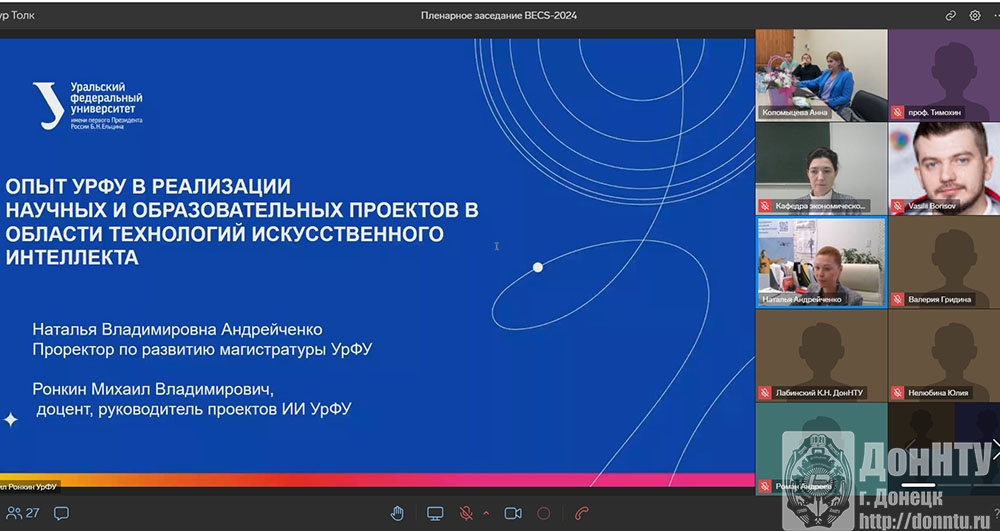Open the participants list showing 27
The width and height of the screenshot is (1000, 531).
[22, 513]
